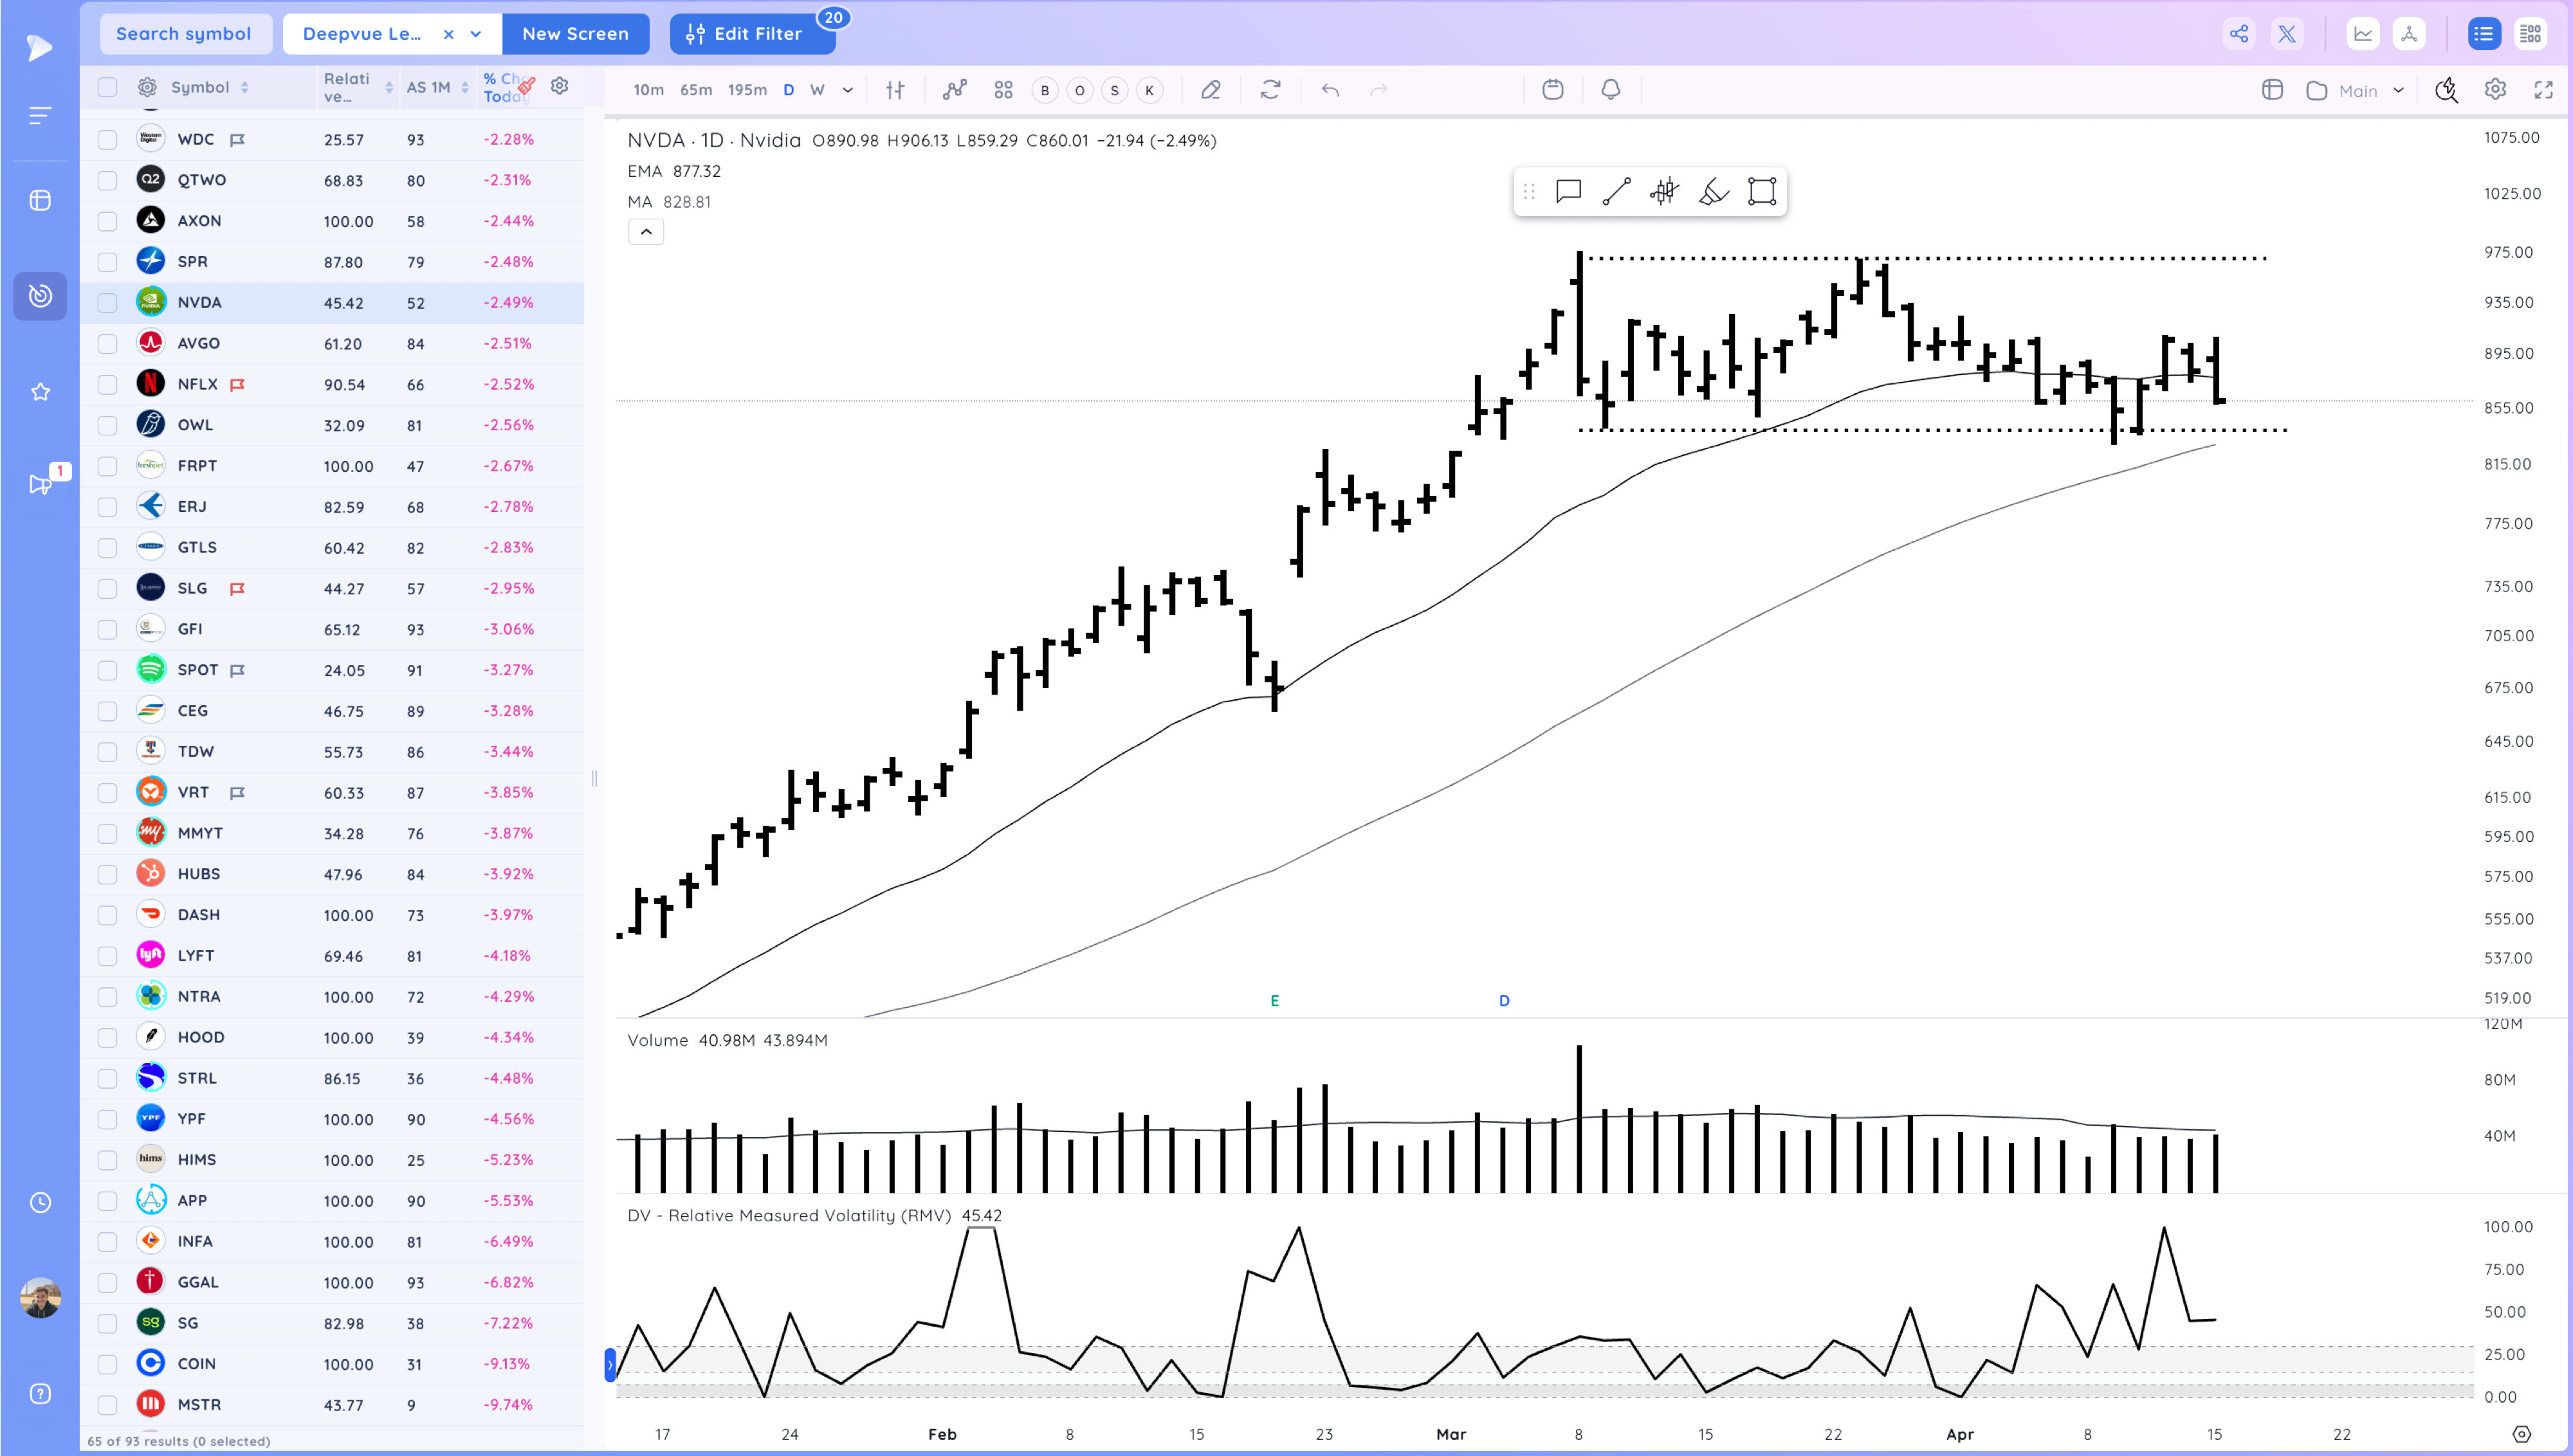Open watchlist favorites star in sidebar

point(40,392)
